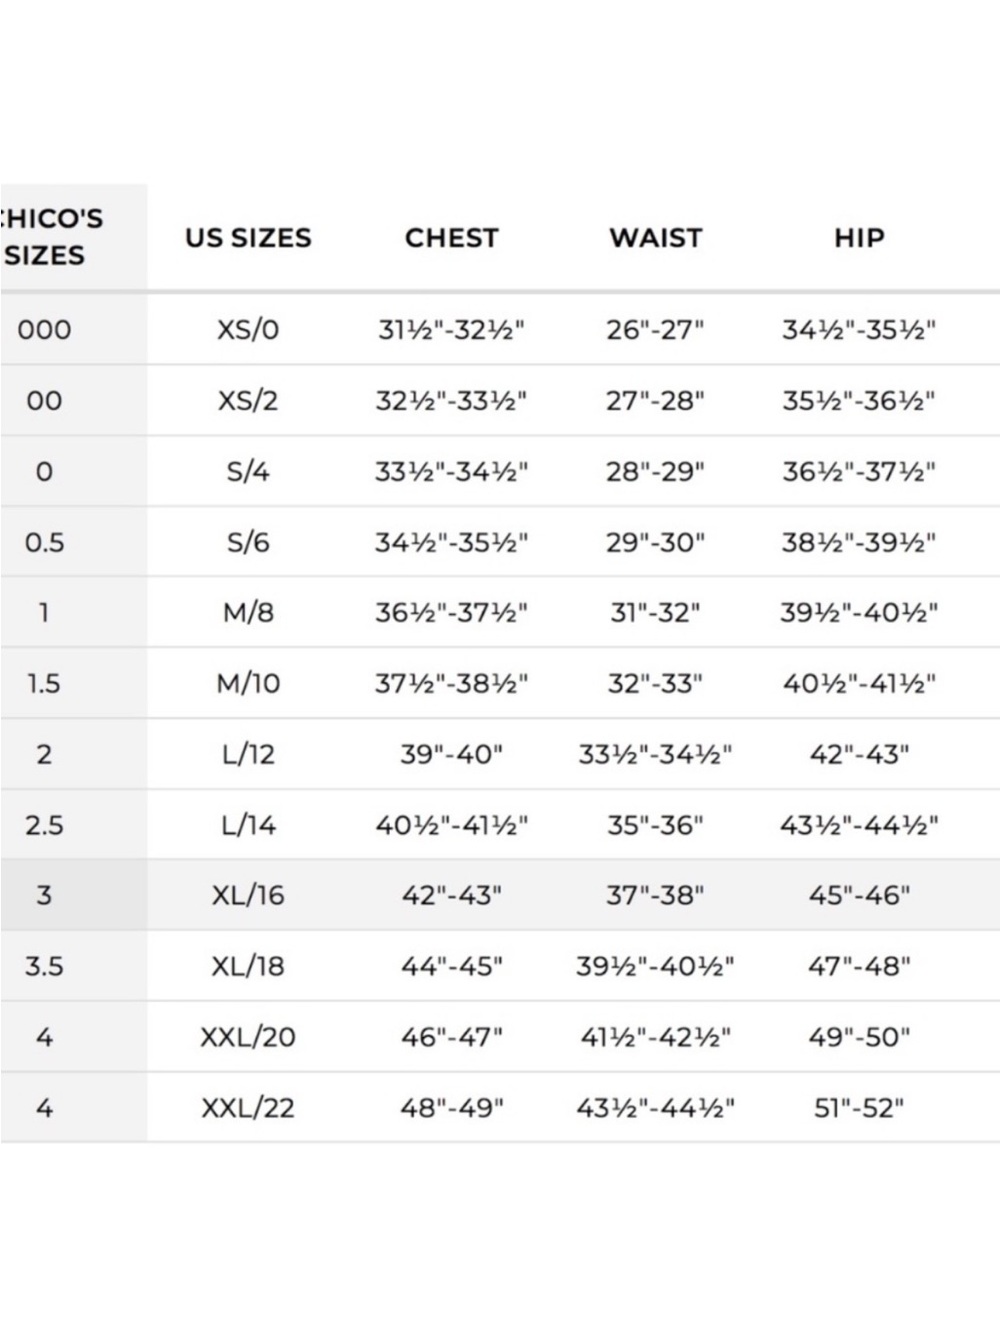Select the highlighted size 3 row cell
This screenshot has height=1333, width=1000.
point(73,895)
